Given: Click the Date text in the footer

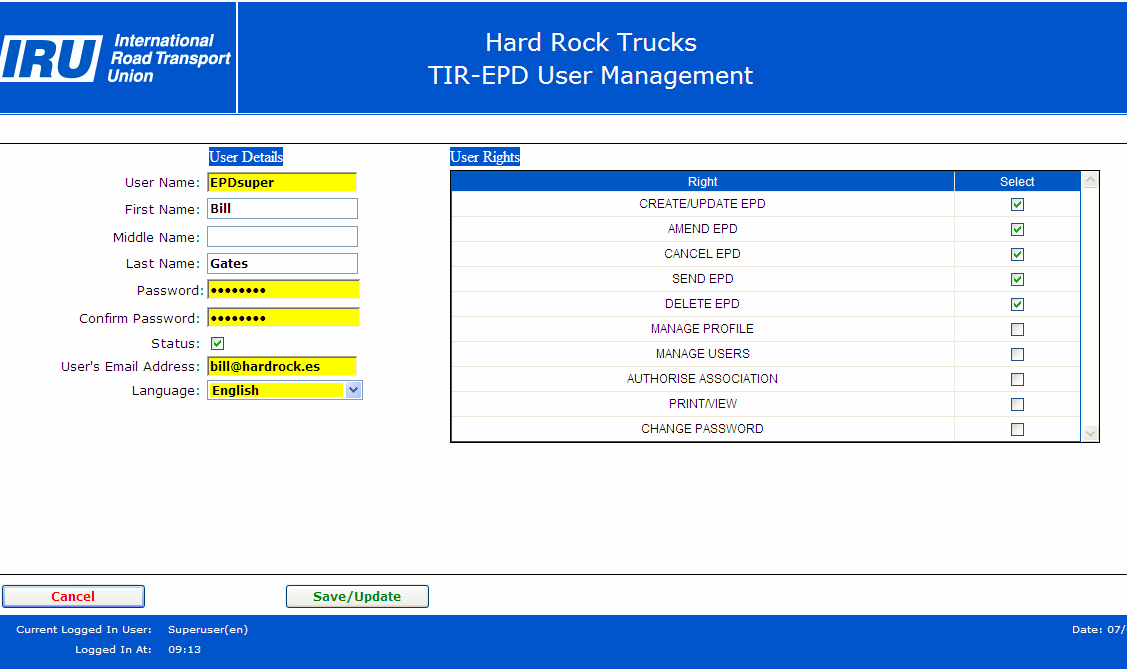Looking at the screenshot, I should [1099, 629].
